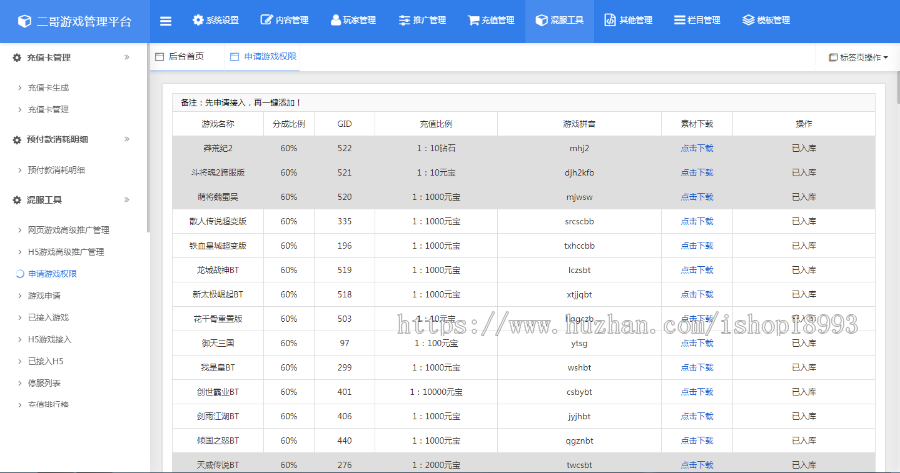Select the 混服工具 top menu item
This screenshot has width=900, height=473.
tap(559, 20)
